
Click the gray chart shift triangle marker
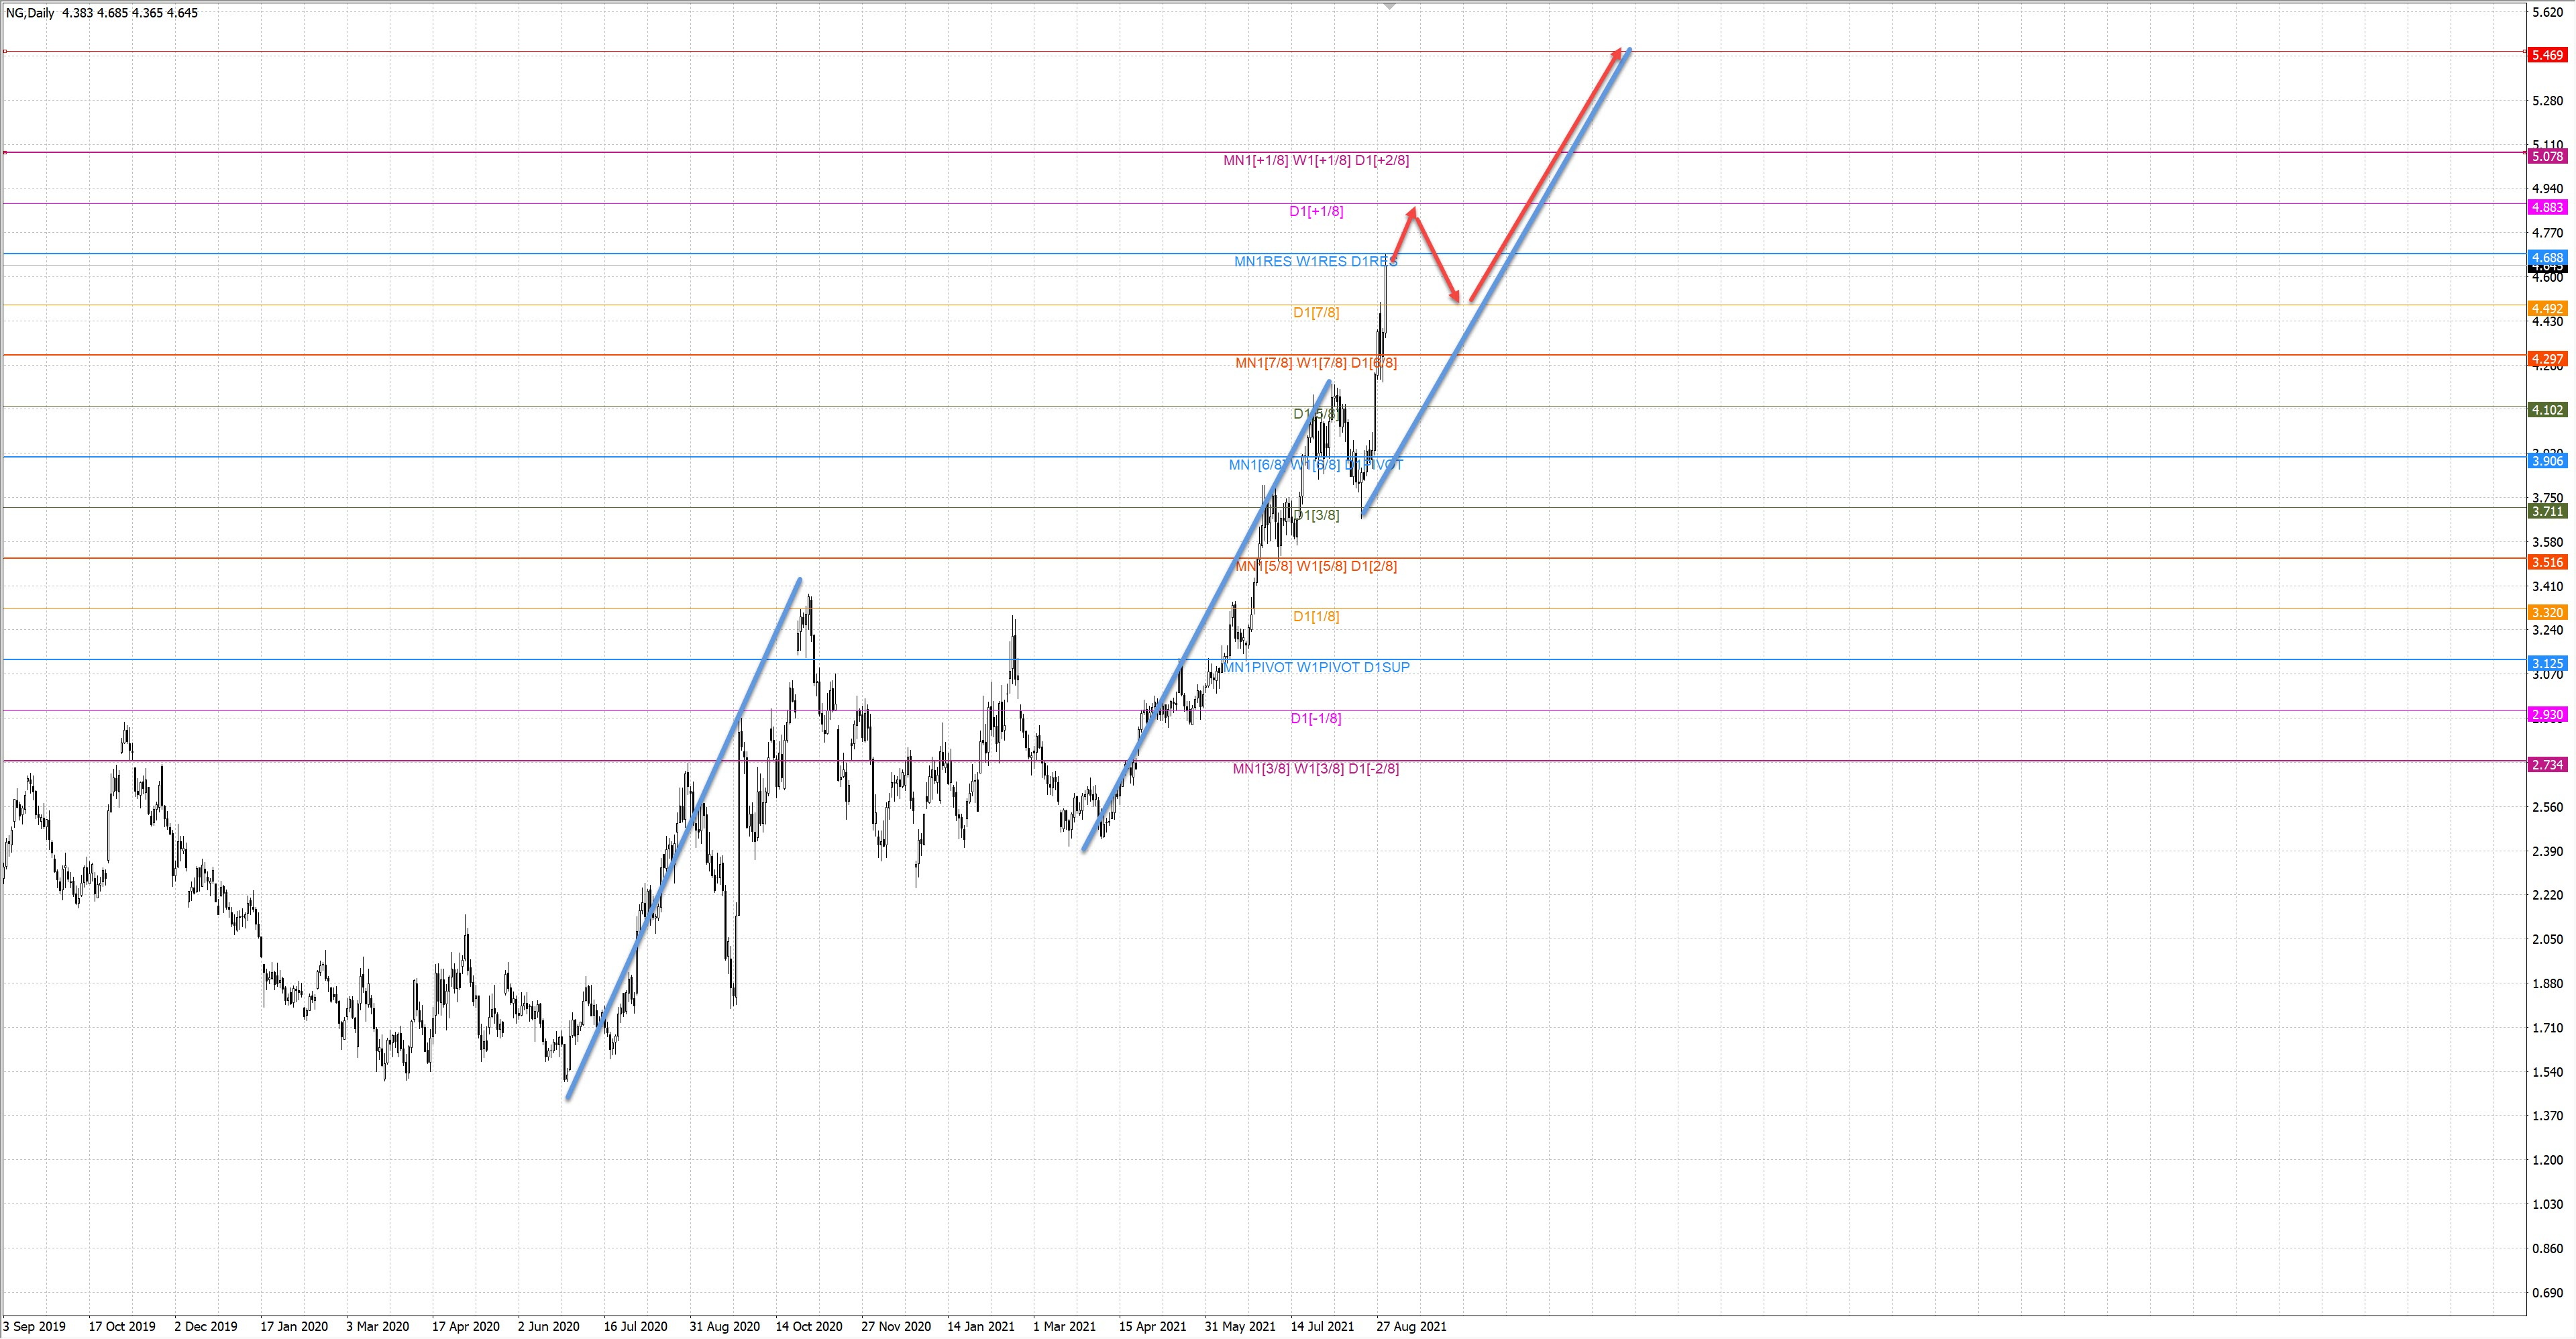pos(1389,6)
